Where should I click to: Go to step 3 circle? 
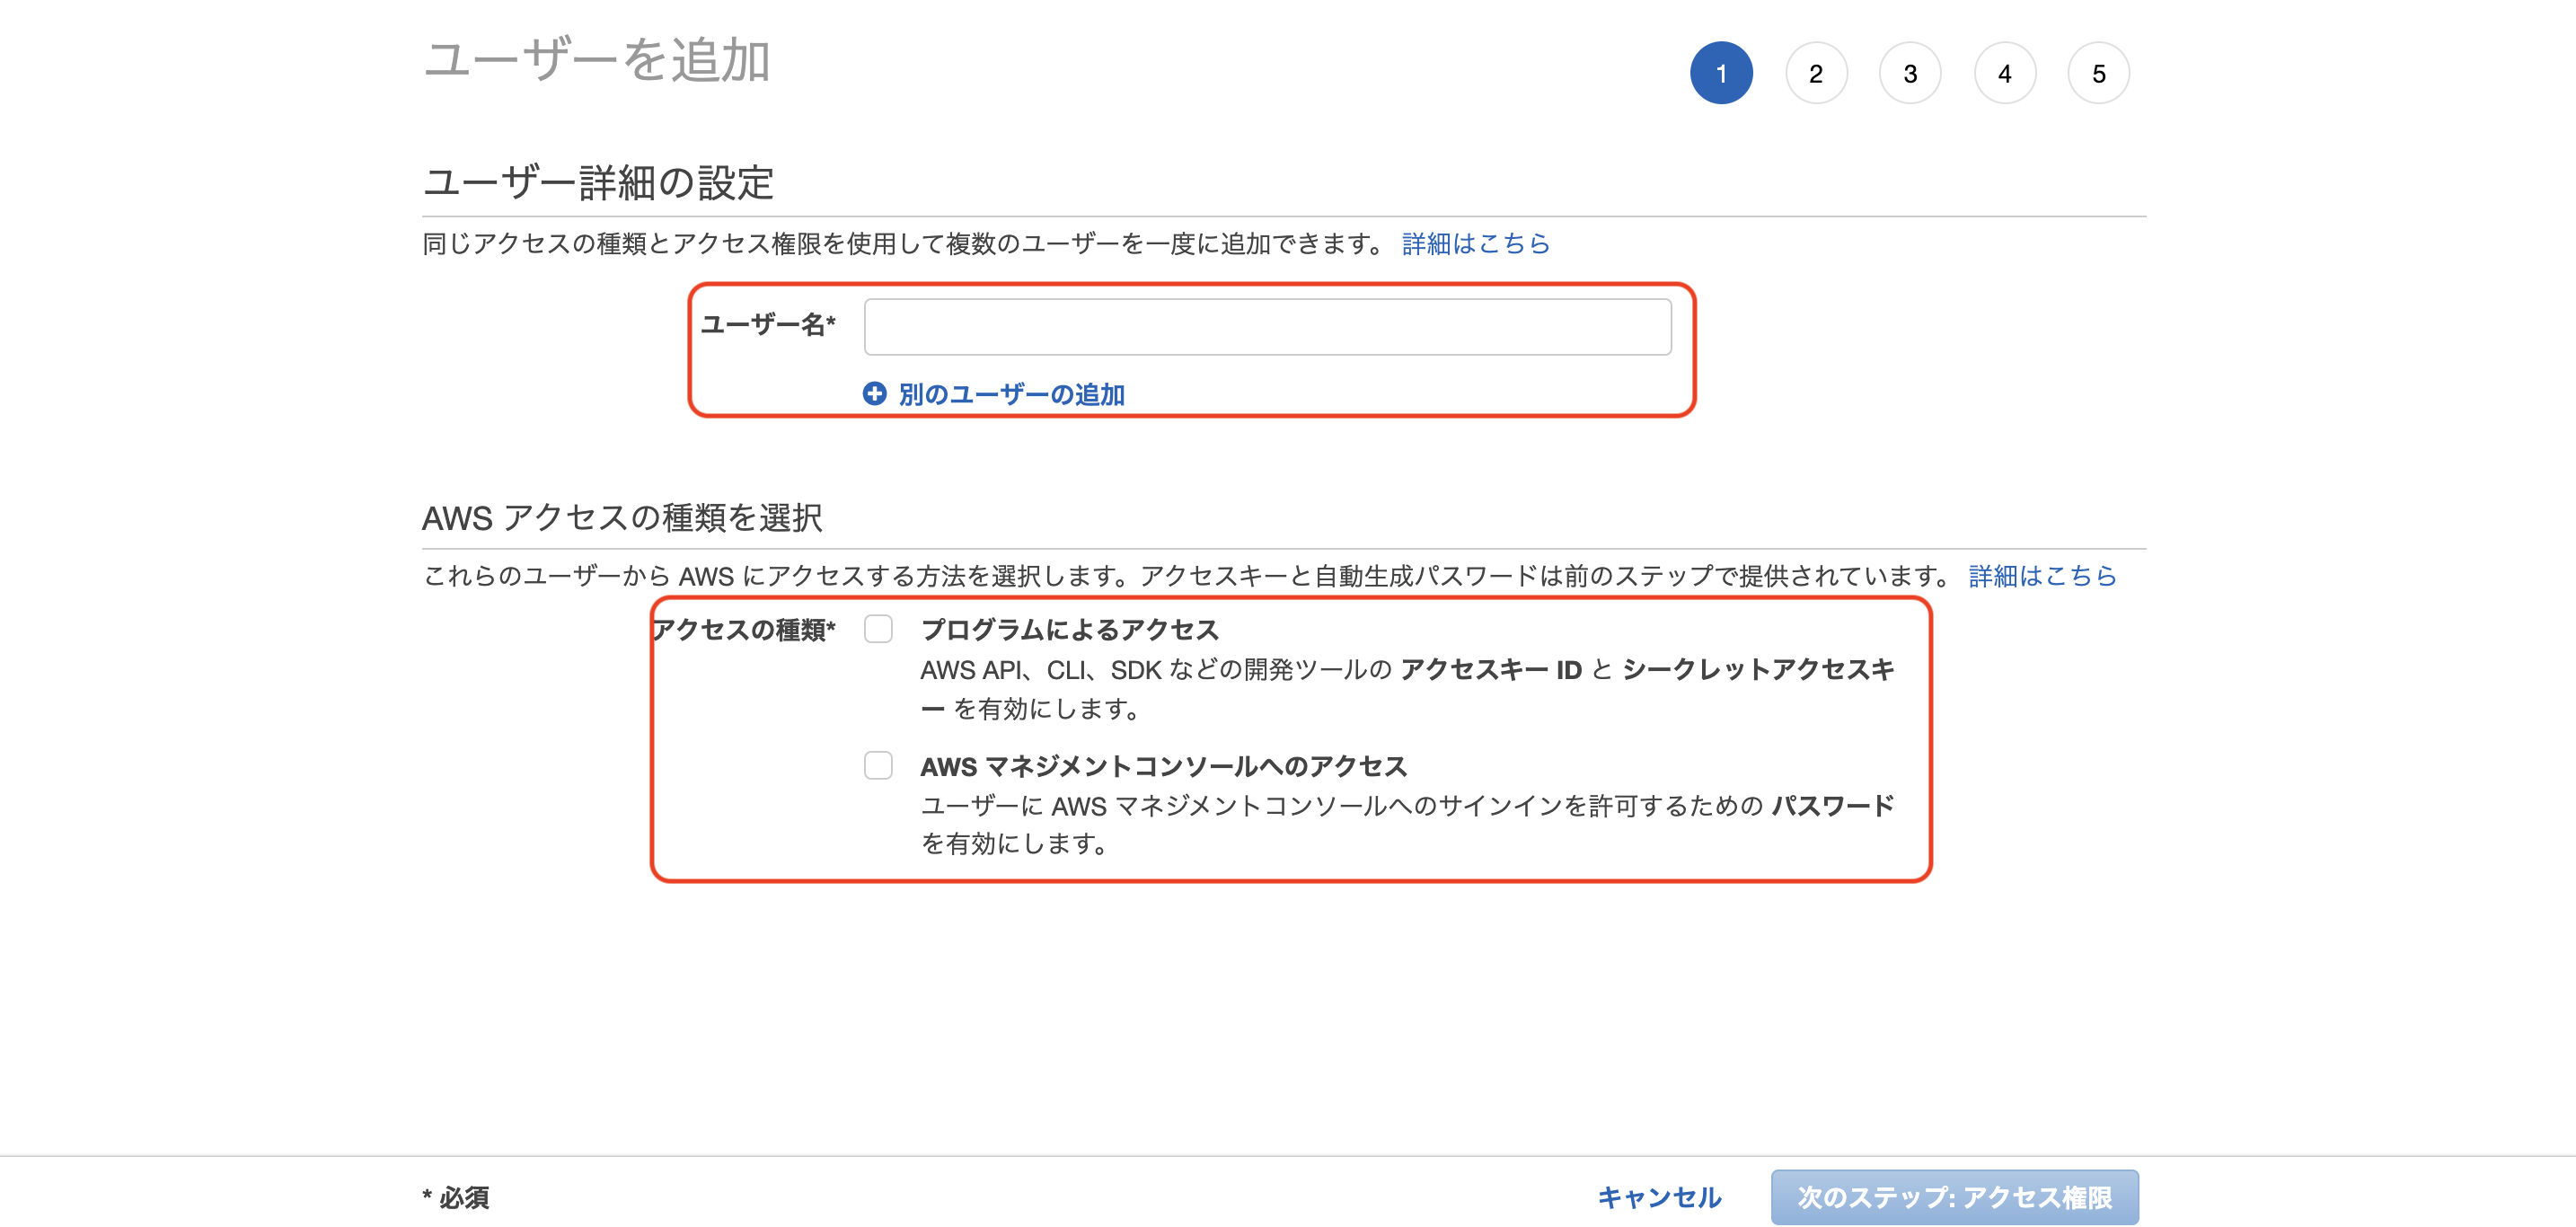point(1909,73)
